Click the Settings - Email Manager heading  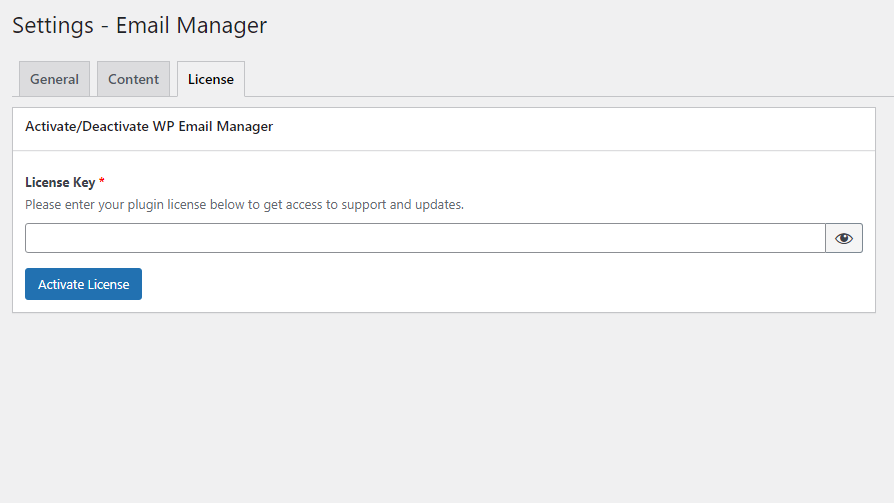coord(140,26)
